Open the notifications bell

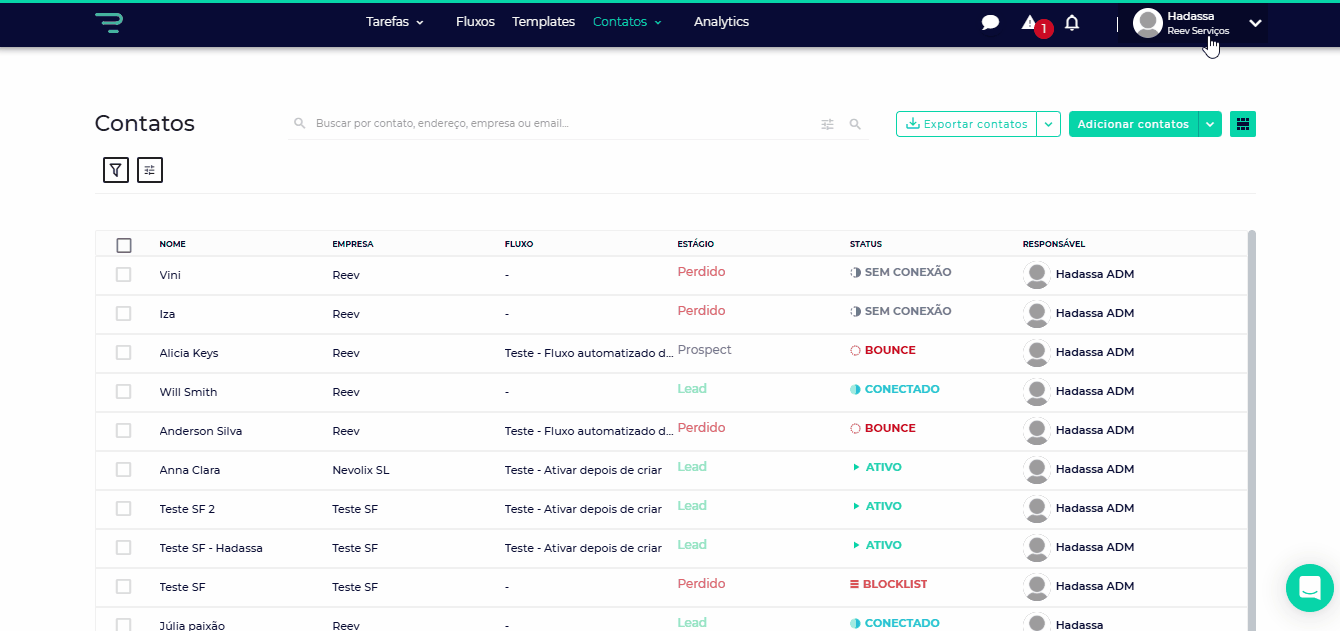tap(1072, 22)
